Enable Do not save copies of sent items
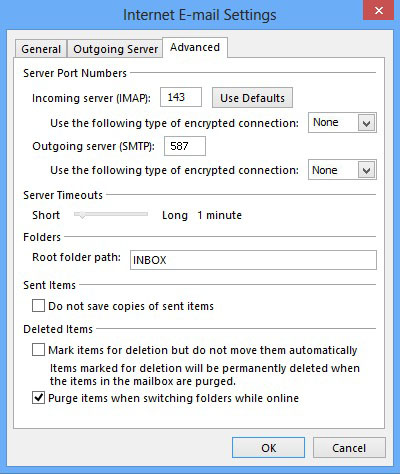Viewport: 400px width, 474px height. coord(38,306)
